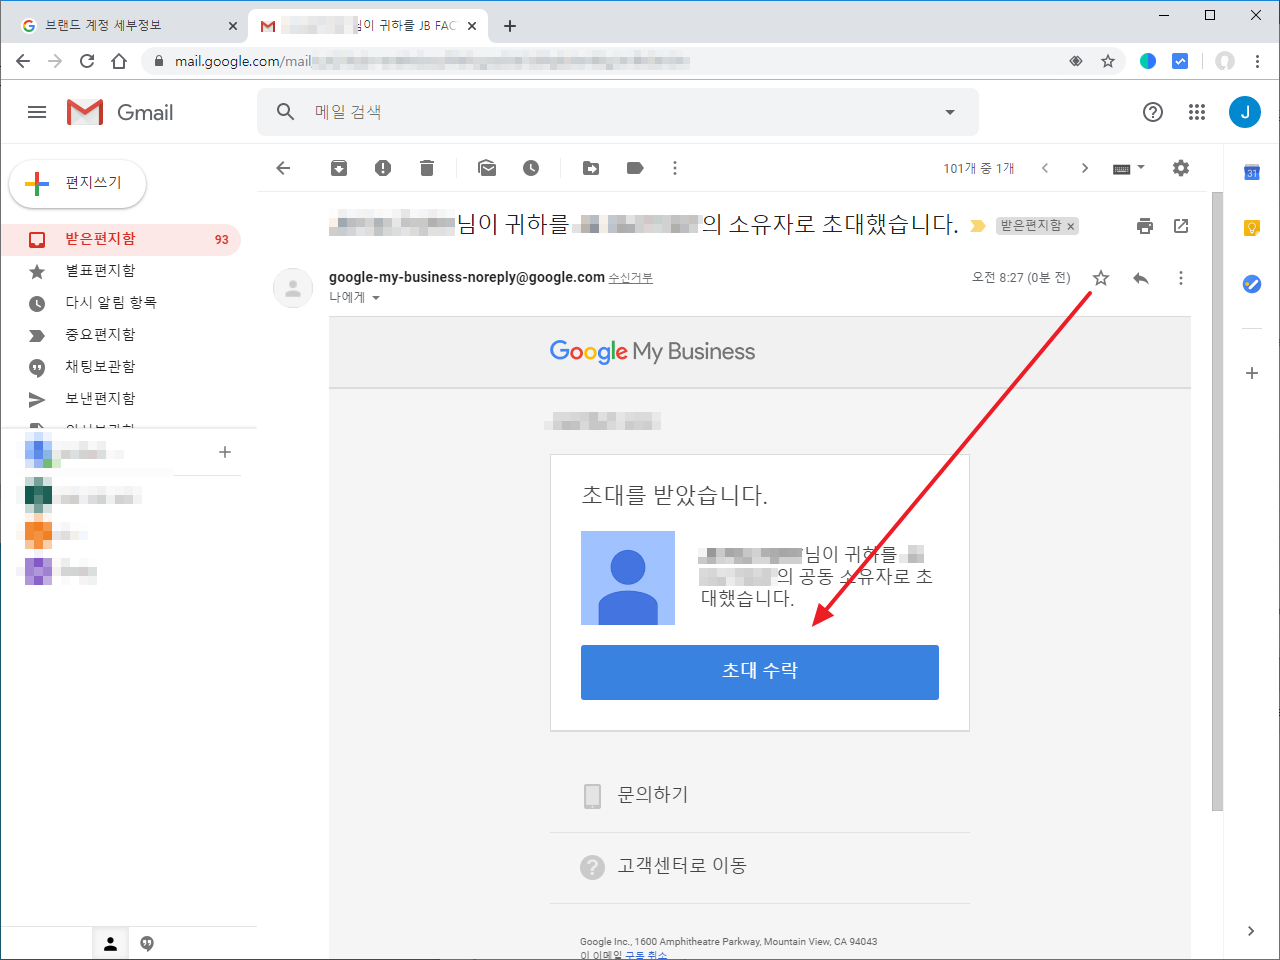Open the 문의하기 contact link

tap(652, 795)
